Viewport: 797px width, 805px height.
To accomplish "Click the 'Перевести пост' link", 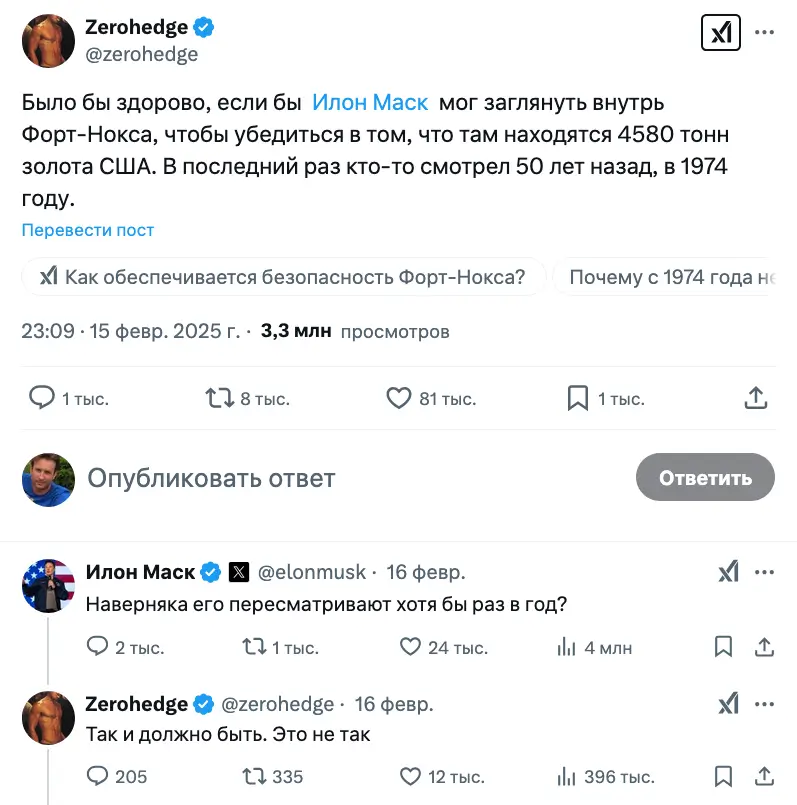I will [88, 230].
